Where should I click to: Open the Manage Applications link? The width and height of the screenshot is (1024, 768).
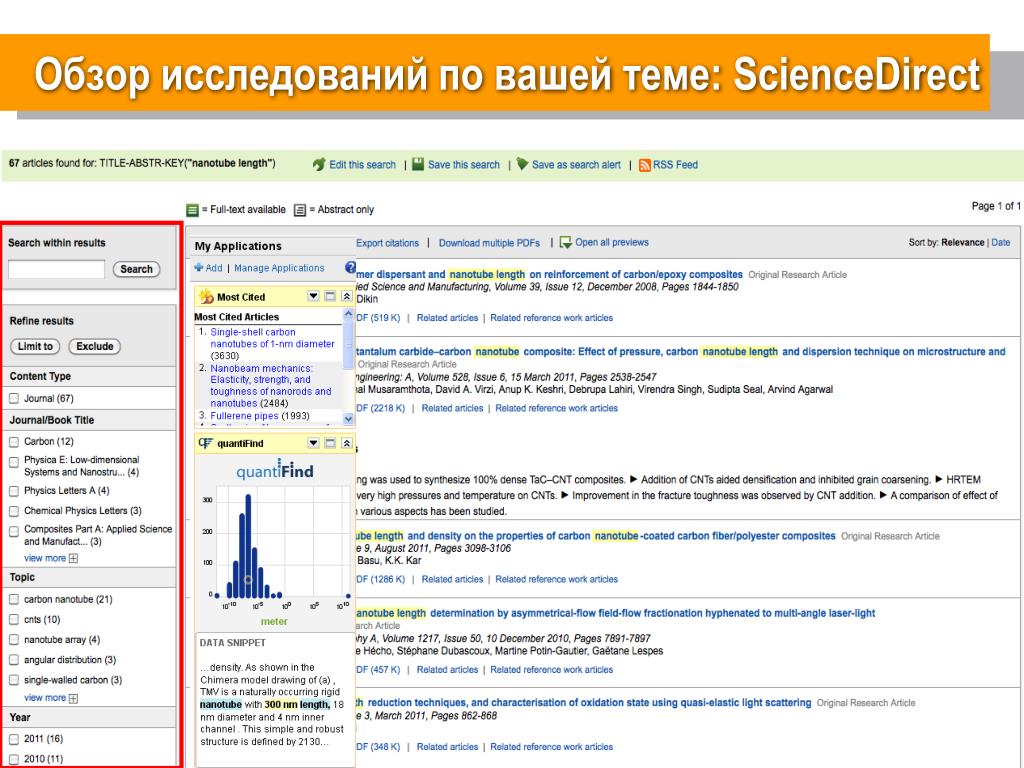coord(279,268)
